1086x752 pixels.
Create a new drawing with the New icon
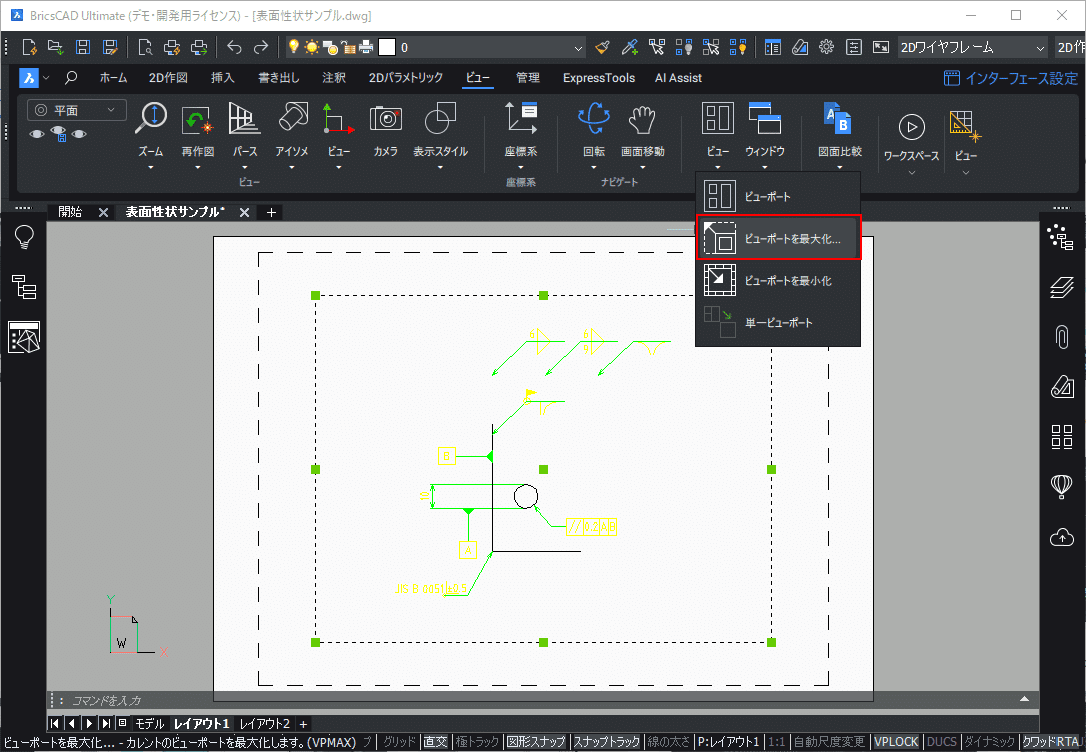click(x=29, y=47)
